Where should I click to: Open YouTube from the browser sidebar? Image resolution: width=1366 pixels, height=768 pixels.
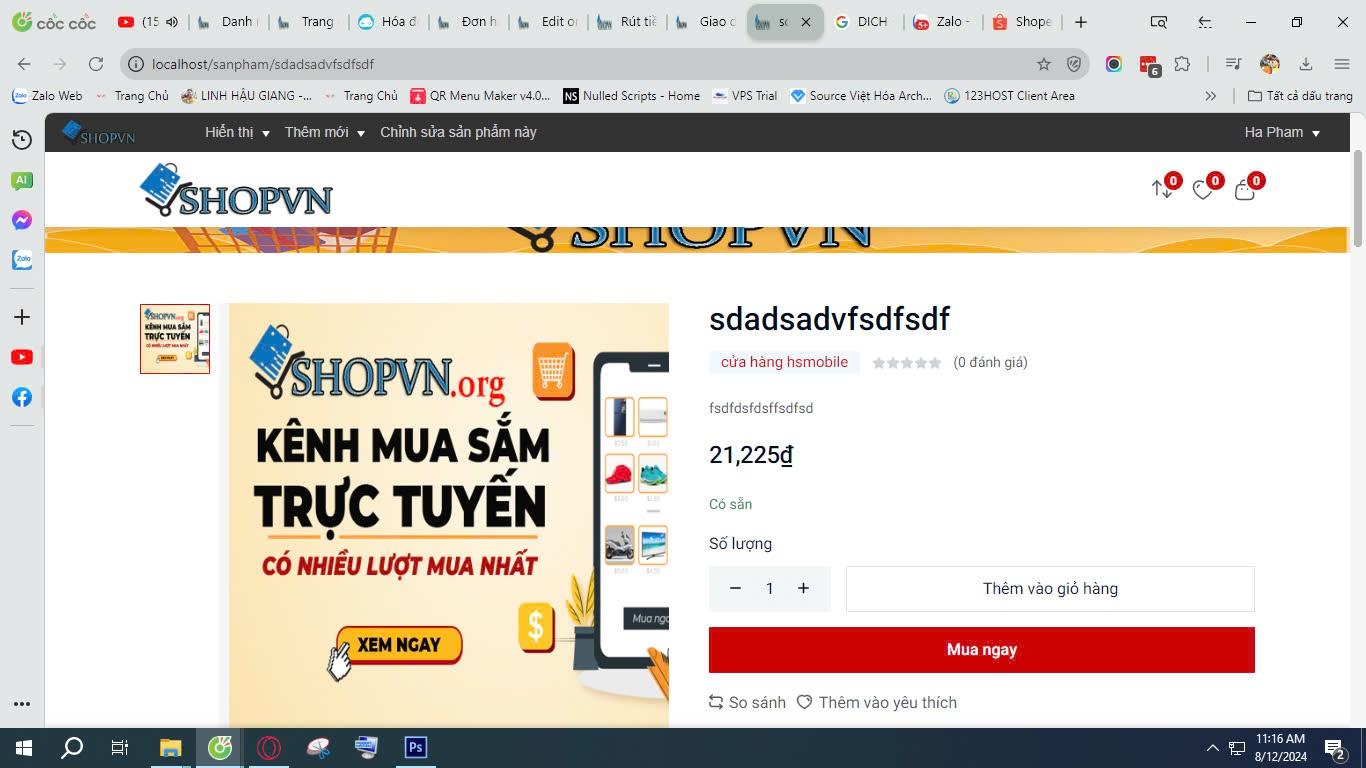pyautogui.click(x=21, y=357)
